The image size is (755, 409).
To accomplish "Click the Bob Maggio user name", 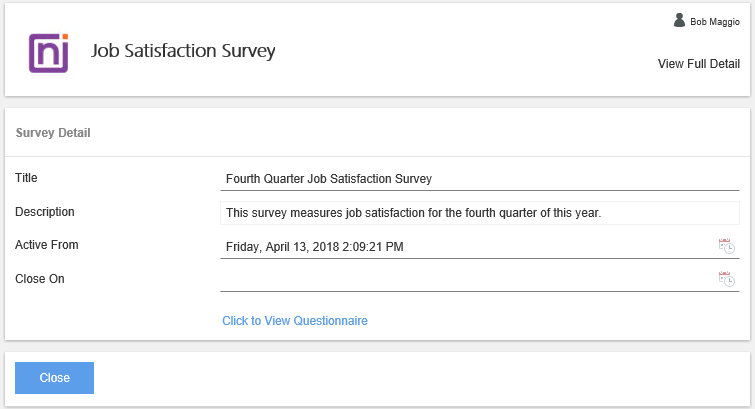I will click(x=715, y=21).
